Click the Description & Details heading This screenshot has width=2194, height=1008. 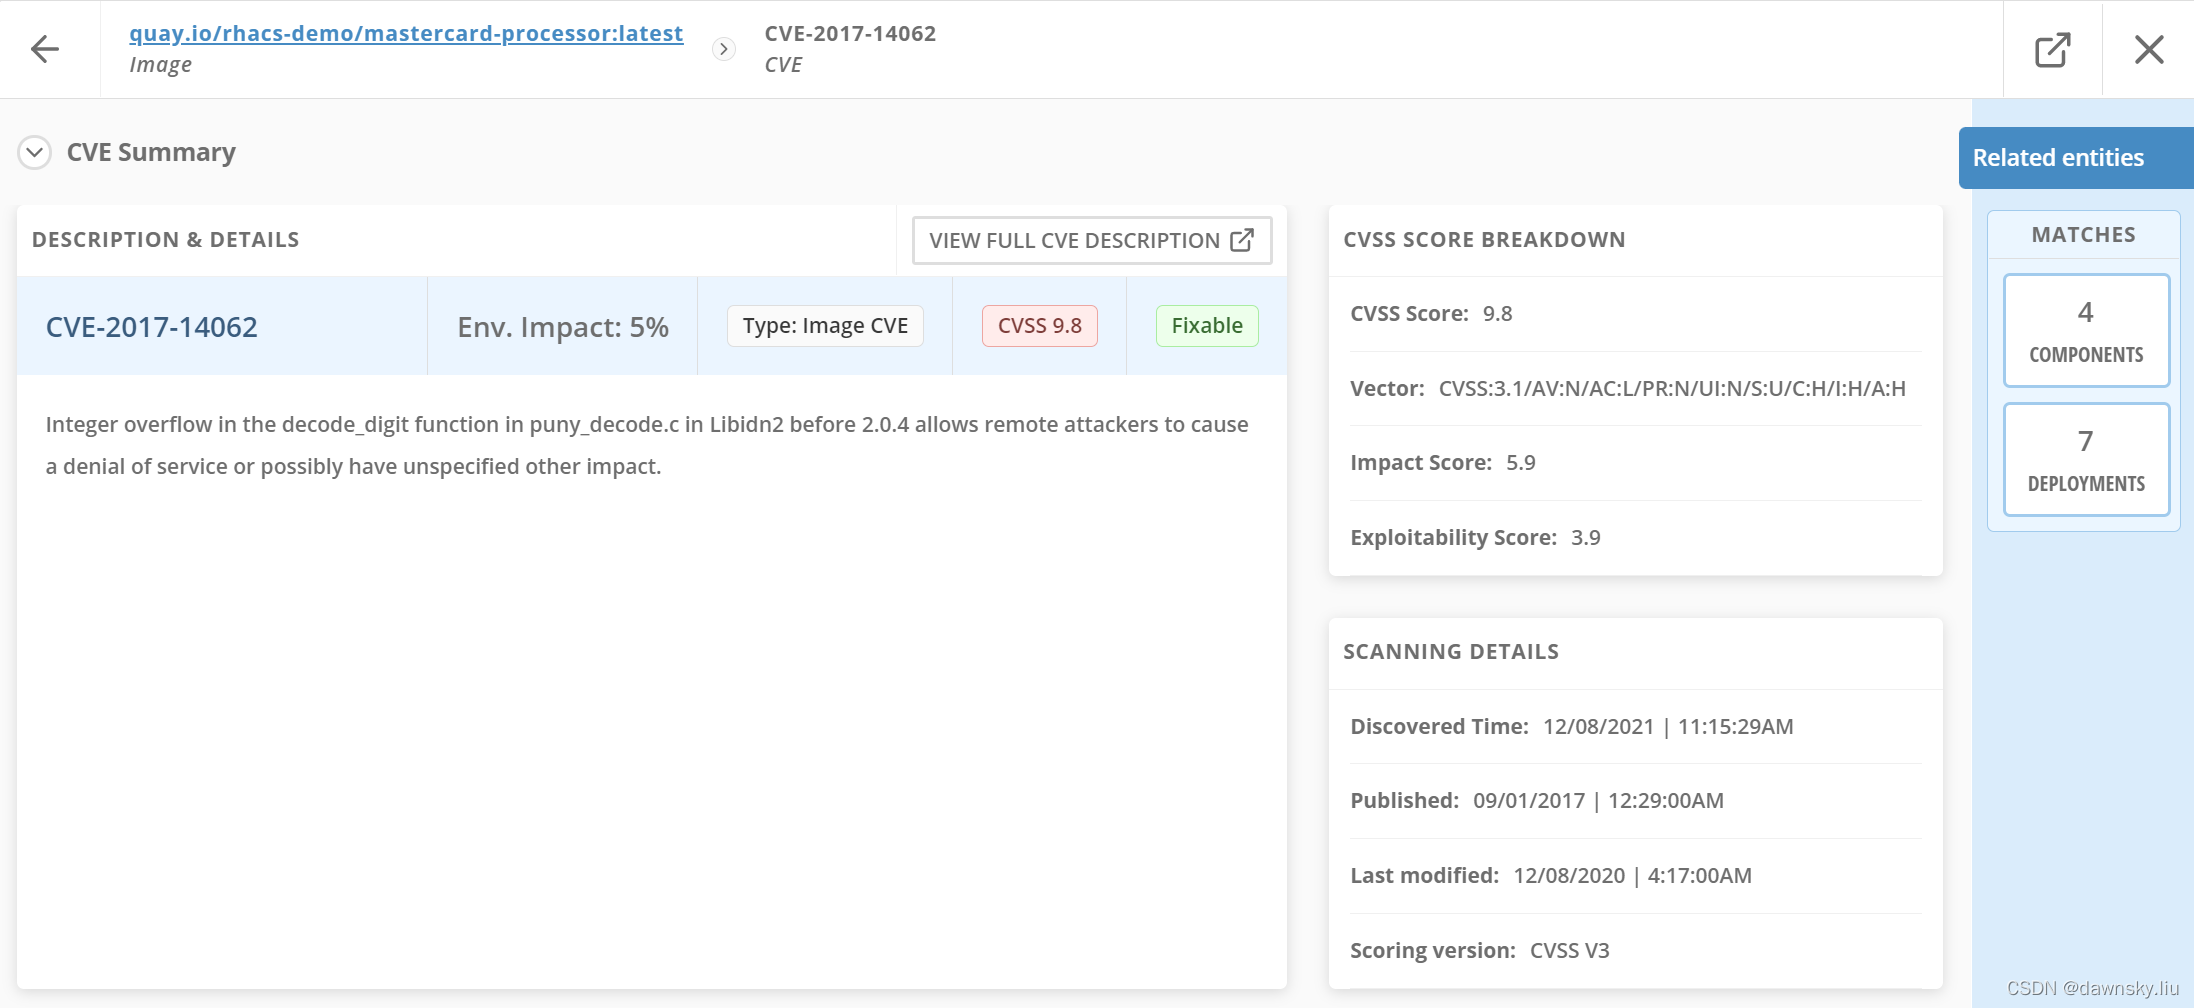(166, 240)
